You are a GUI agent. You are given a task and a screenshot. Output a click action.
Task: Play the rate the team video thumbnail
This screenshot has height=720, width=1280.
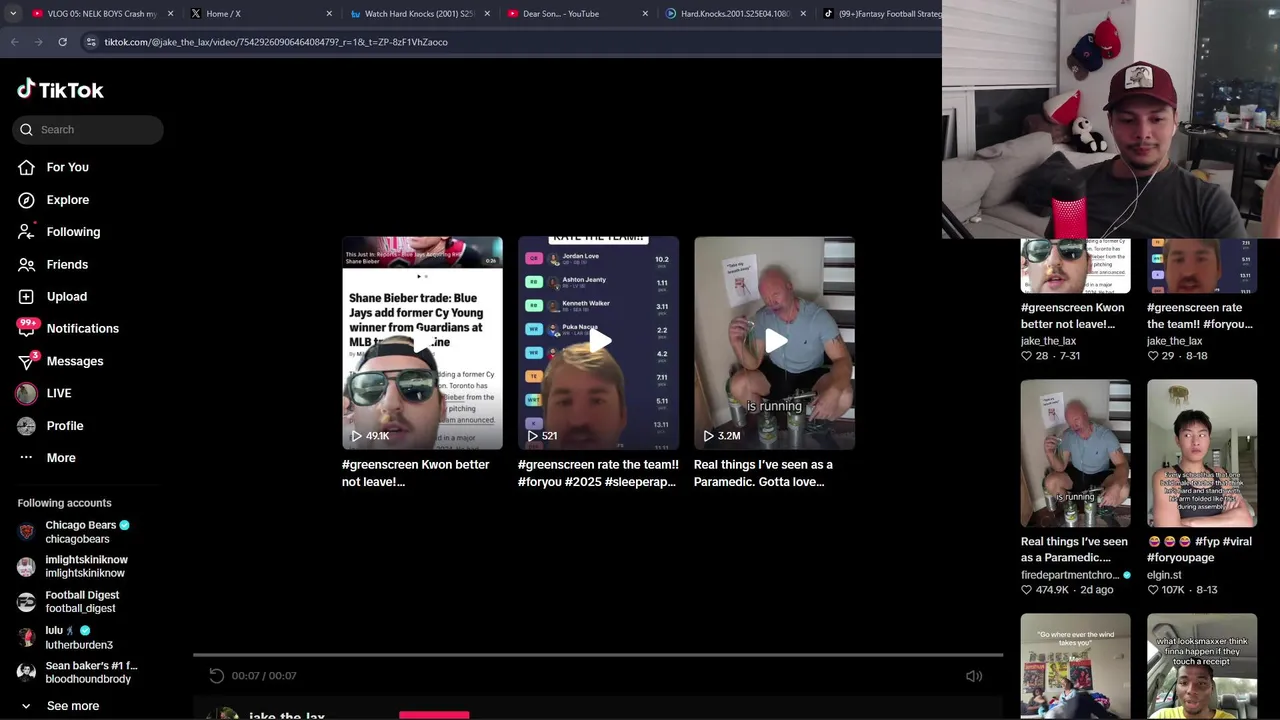click(x=598, y=343)
